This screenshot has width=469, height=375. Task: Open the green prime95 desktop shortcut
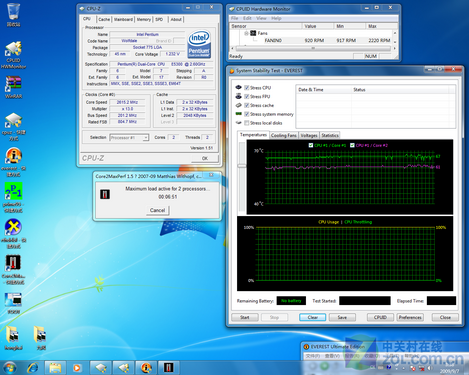[13, 197]
